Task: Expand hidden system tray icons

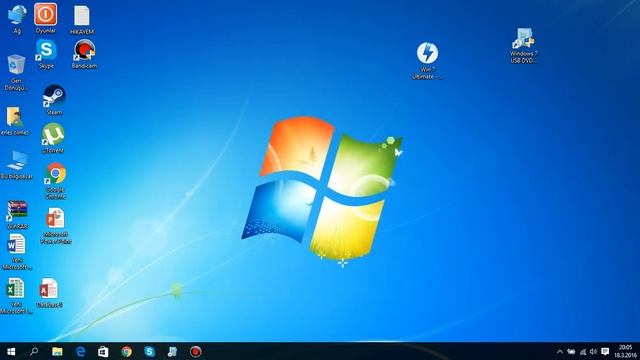Action: point(560,351)
